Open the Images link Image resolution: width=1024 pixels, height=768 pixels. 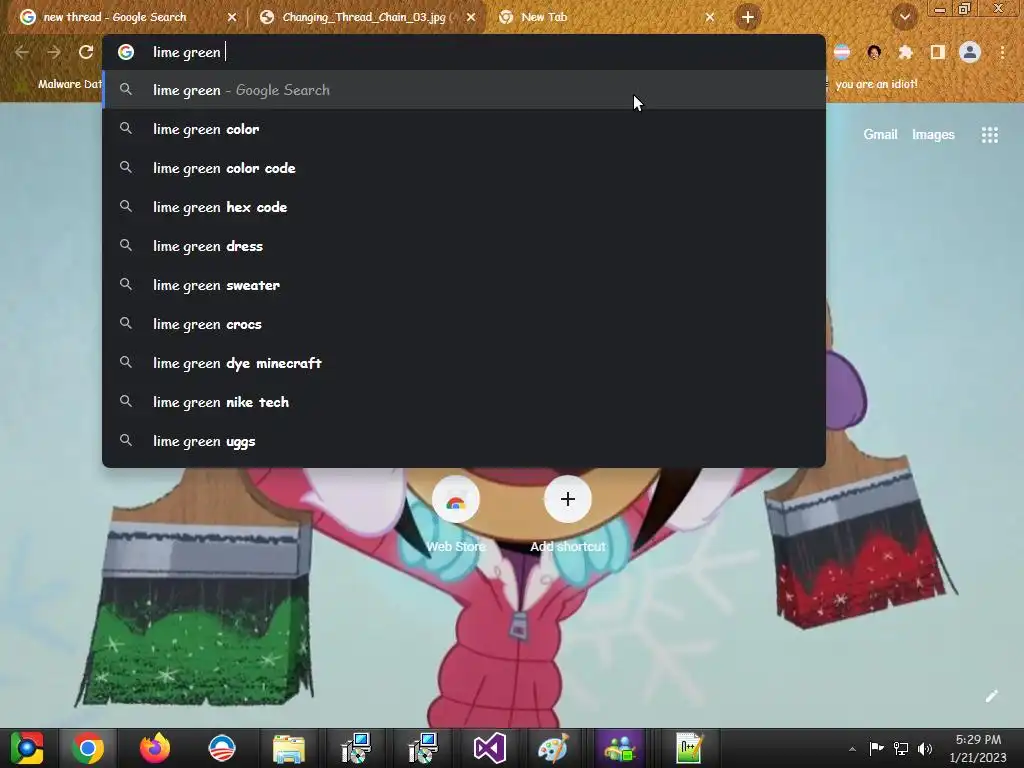[x=933, y=135]
